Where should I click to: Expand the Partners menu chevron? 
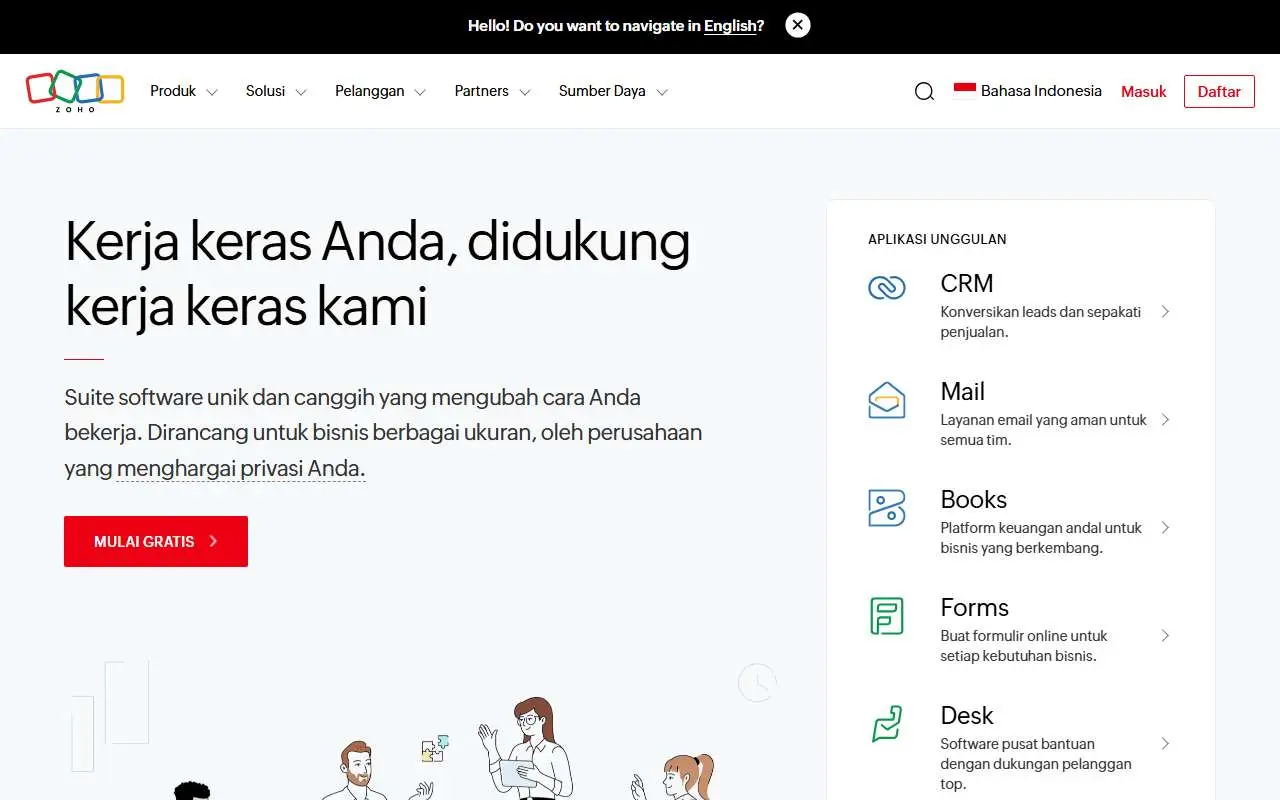[x=525, y=92]
